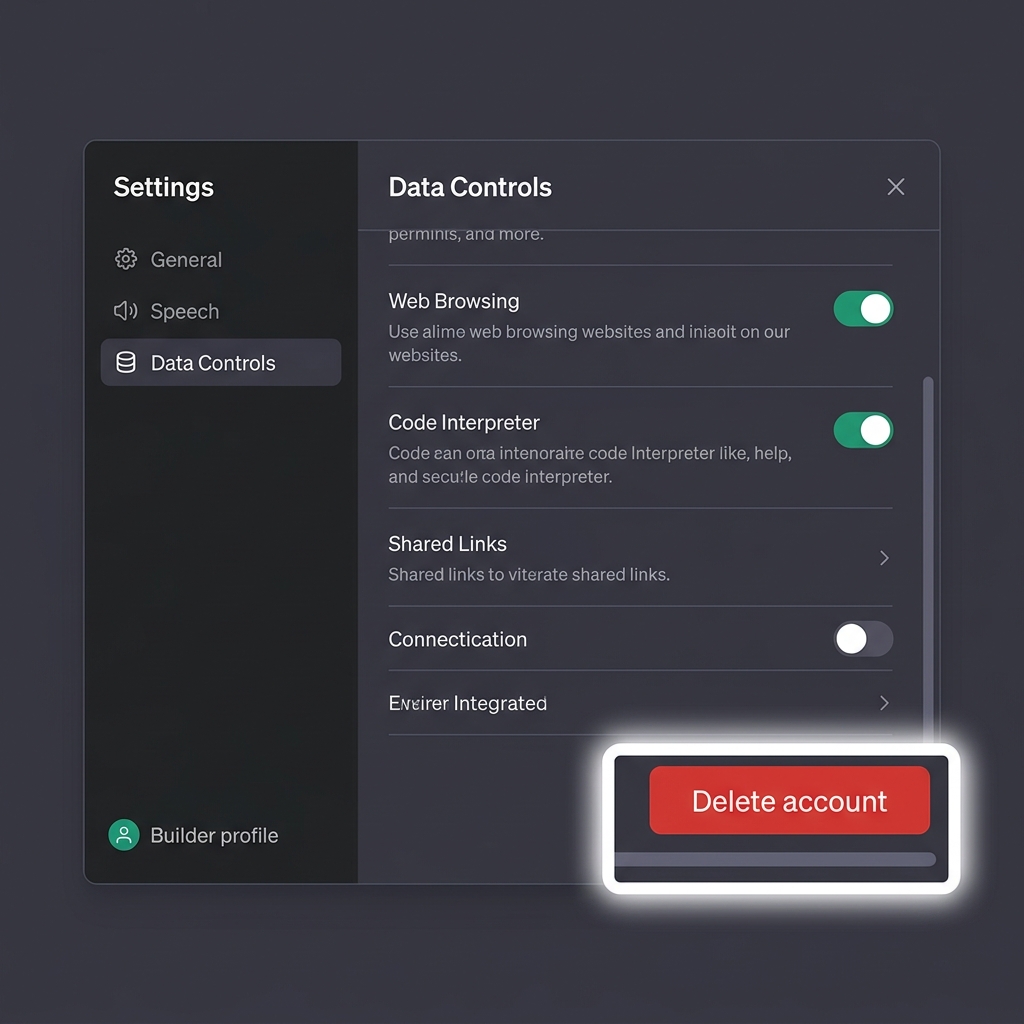Screen dimensions: 1024x1024
Task: Turn off the Web Browsing toggle
Action: 863,309
